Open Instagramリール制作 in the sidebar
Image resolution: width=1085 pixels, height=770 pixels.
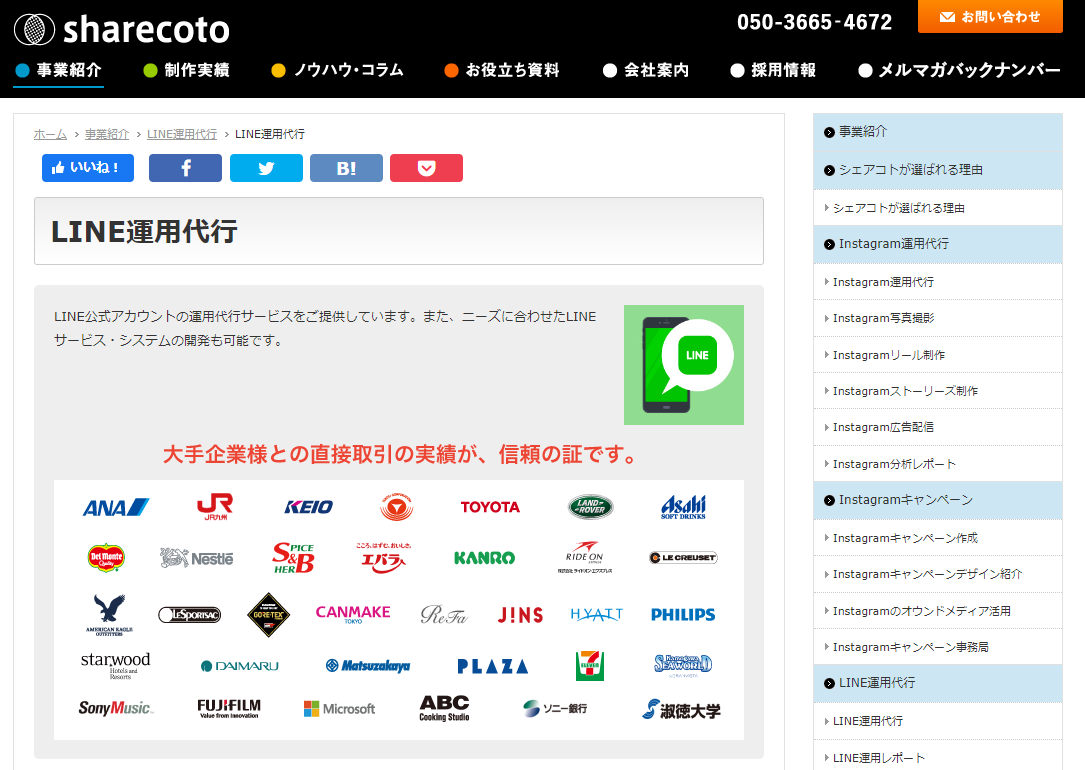point(889,355)
